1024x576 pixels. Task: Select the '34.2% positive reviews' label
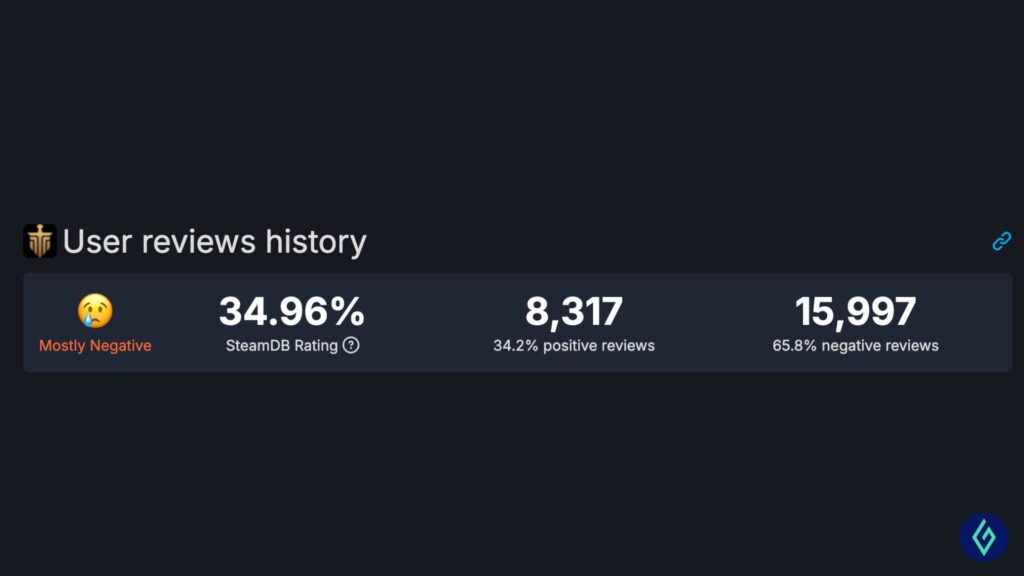[x=575, y=346]
